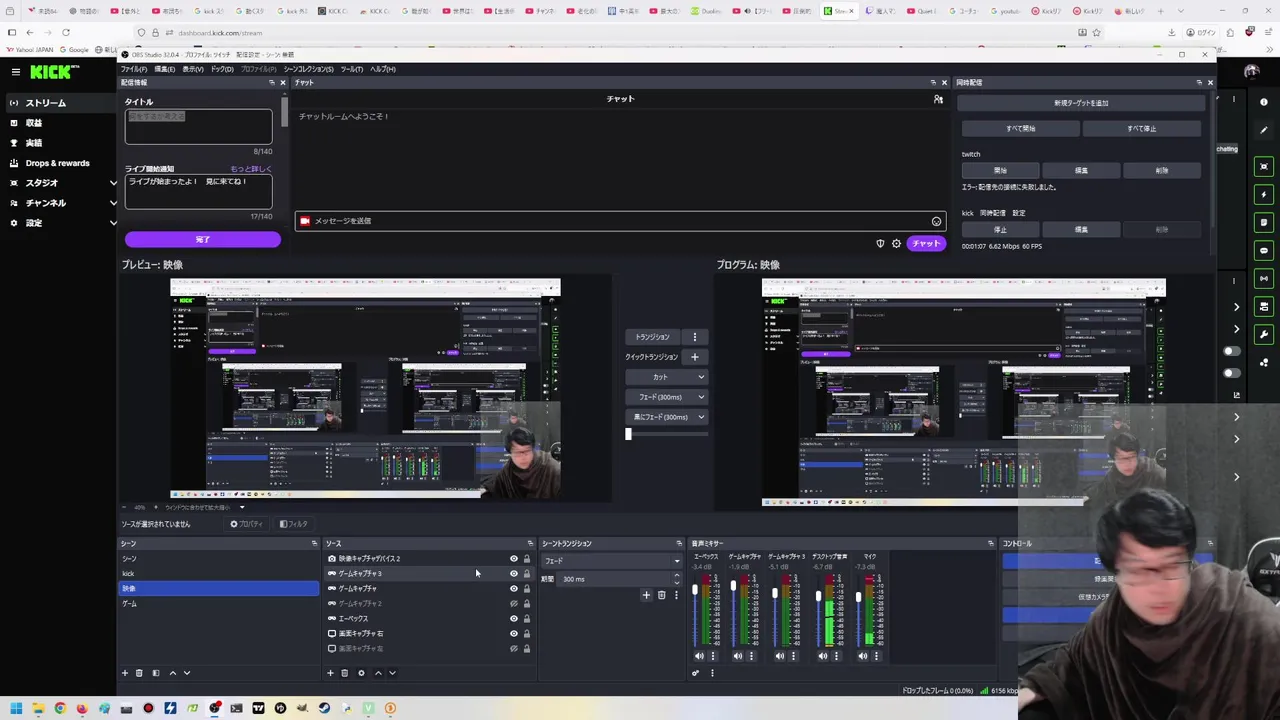The height and width of the screenshot is (720, 1280).
Task: Click purple 完了 button under stream info
Action: point(203,240)
